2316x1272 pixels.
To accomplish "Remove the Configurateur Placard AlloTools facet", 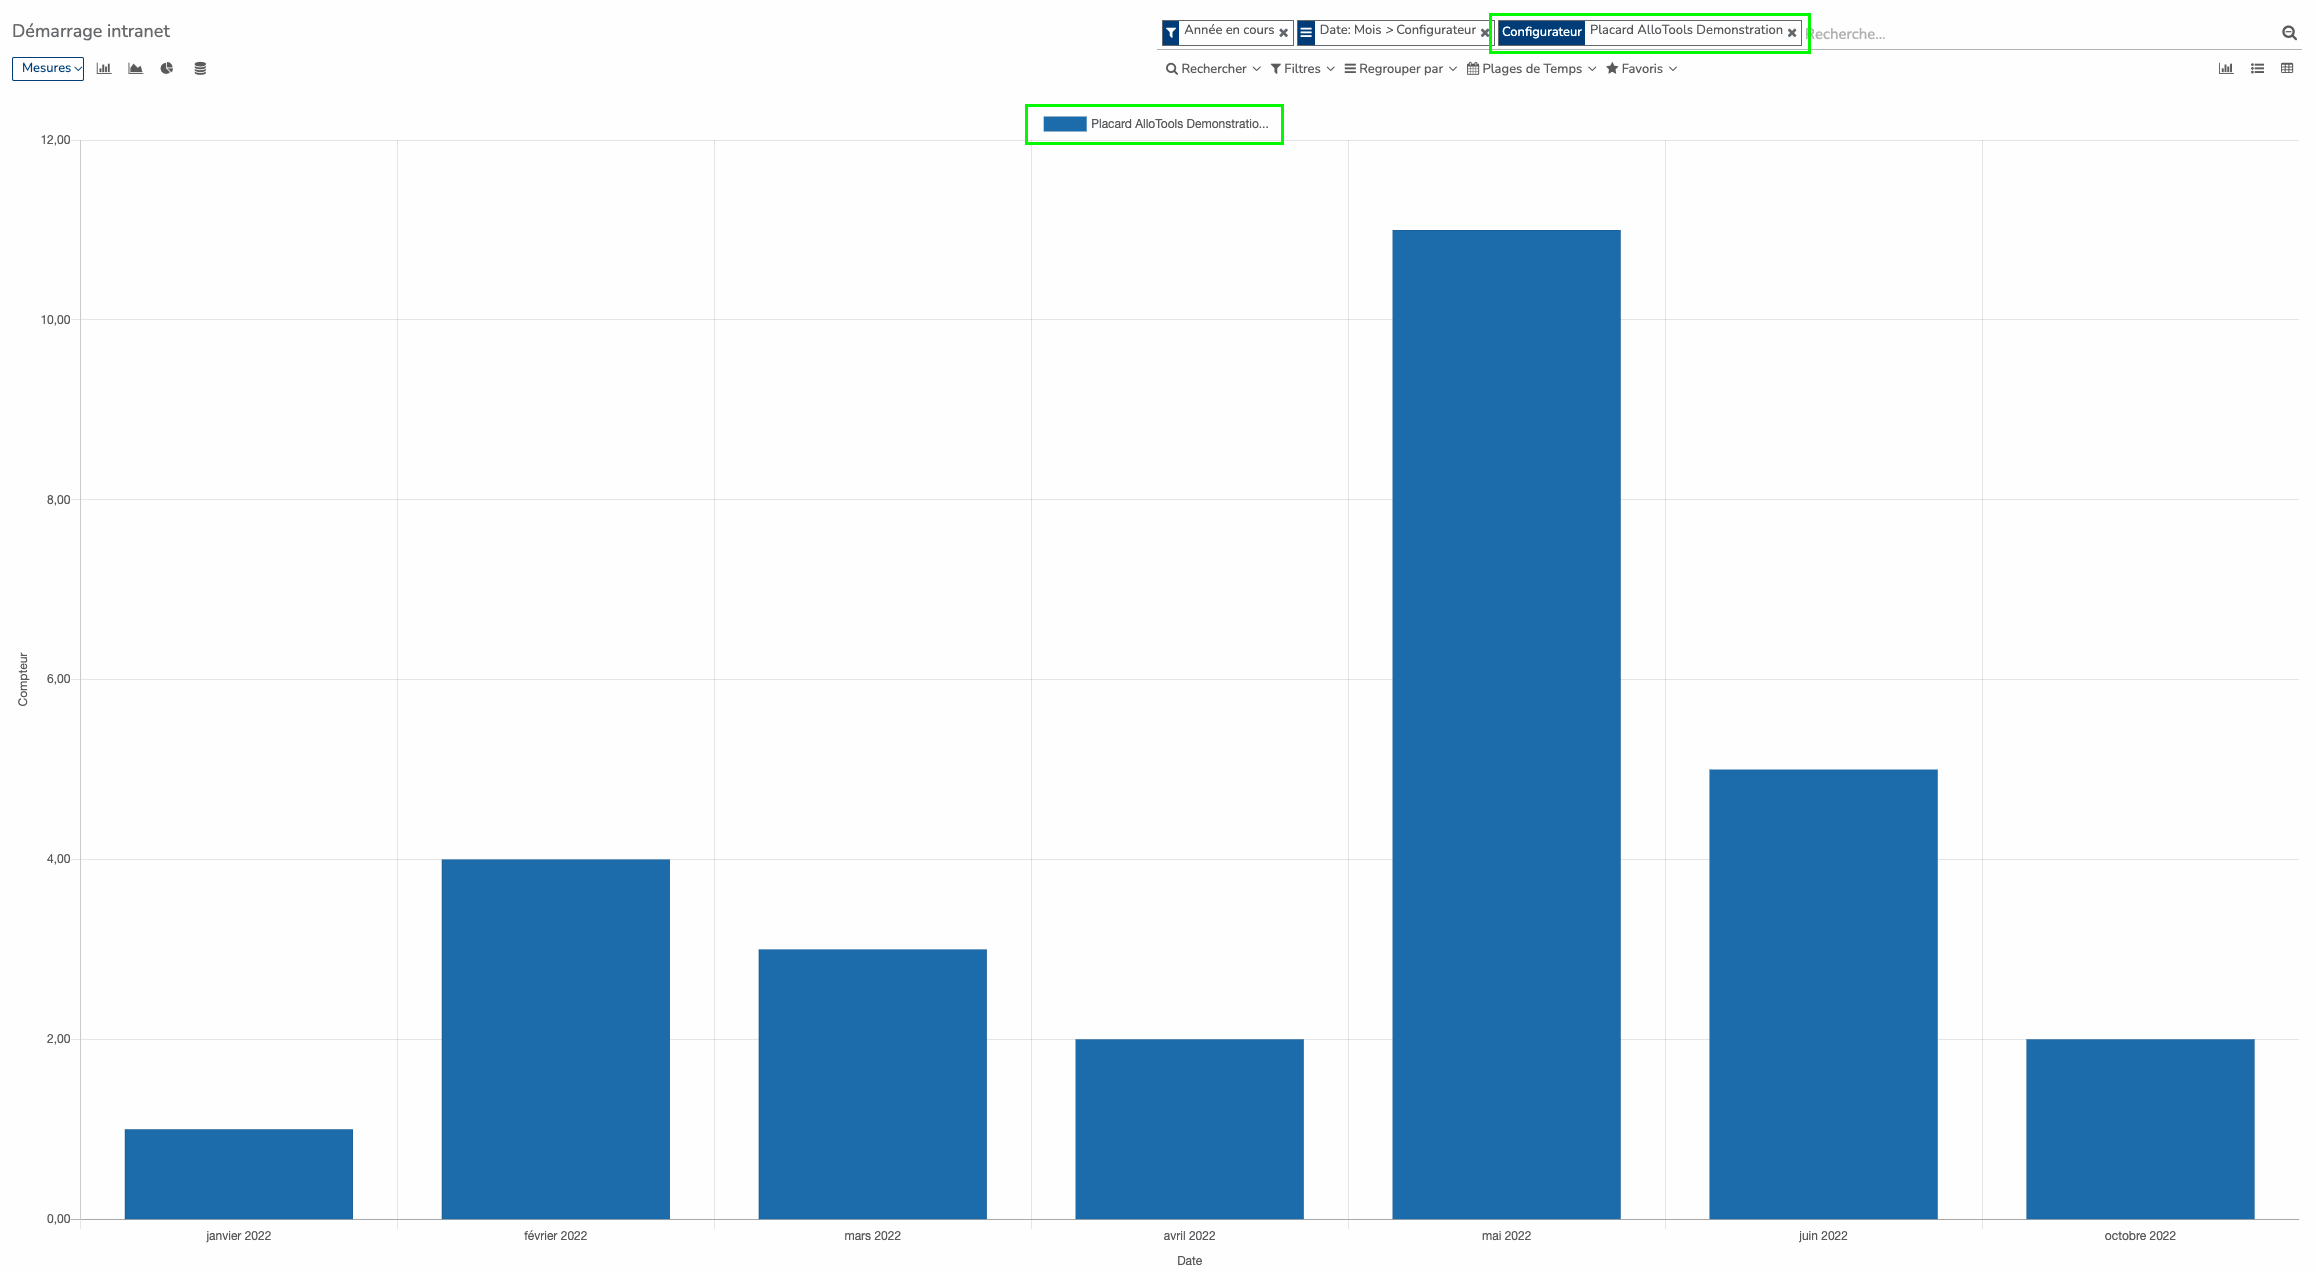I will click(x=1792, y=33).
